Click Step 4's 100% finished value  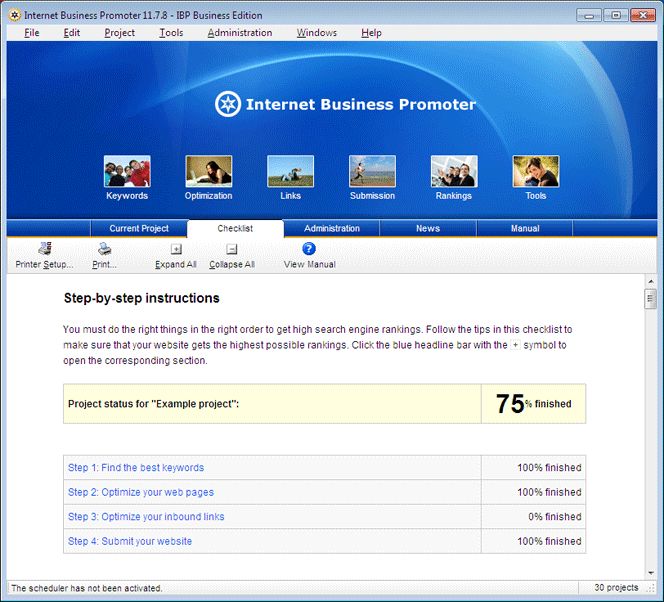click(x=549, y=541)
